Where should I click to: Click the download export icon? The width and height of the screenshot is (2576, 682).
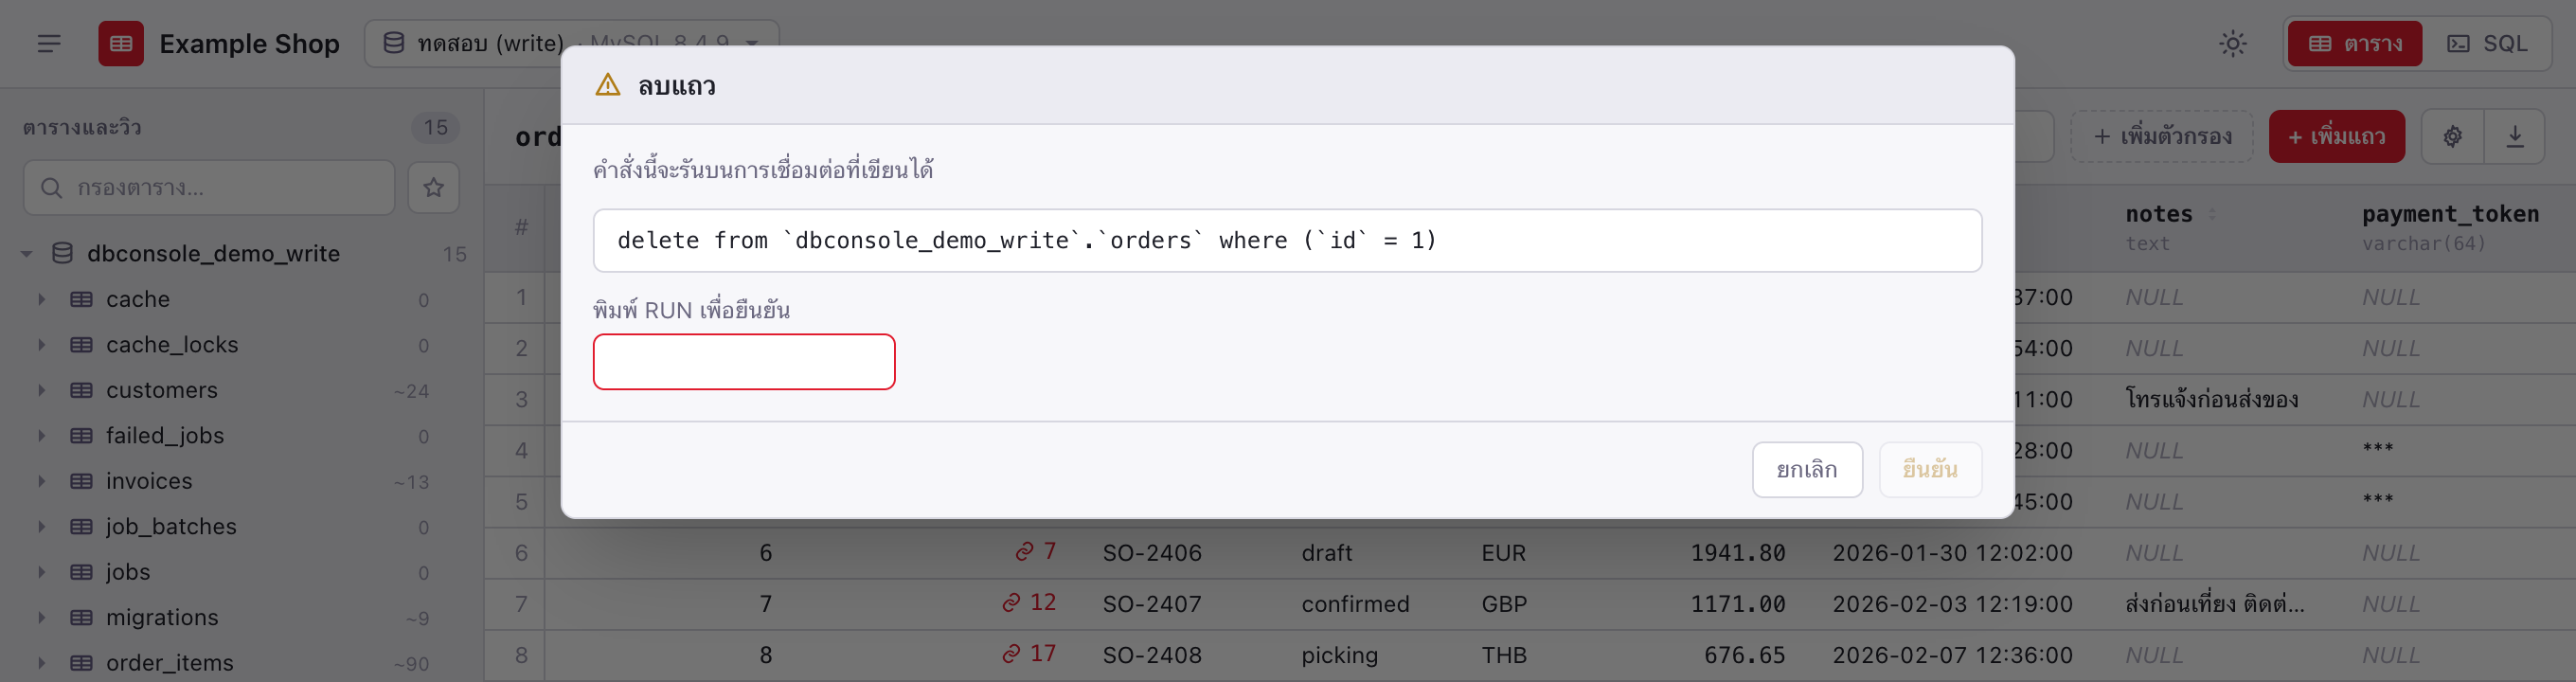click(2514, 136)
